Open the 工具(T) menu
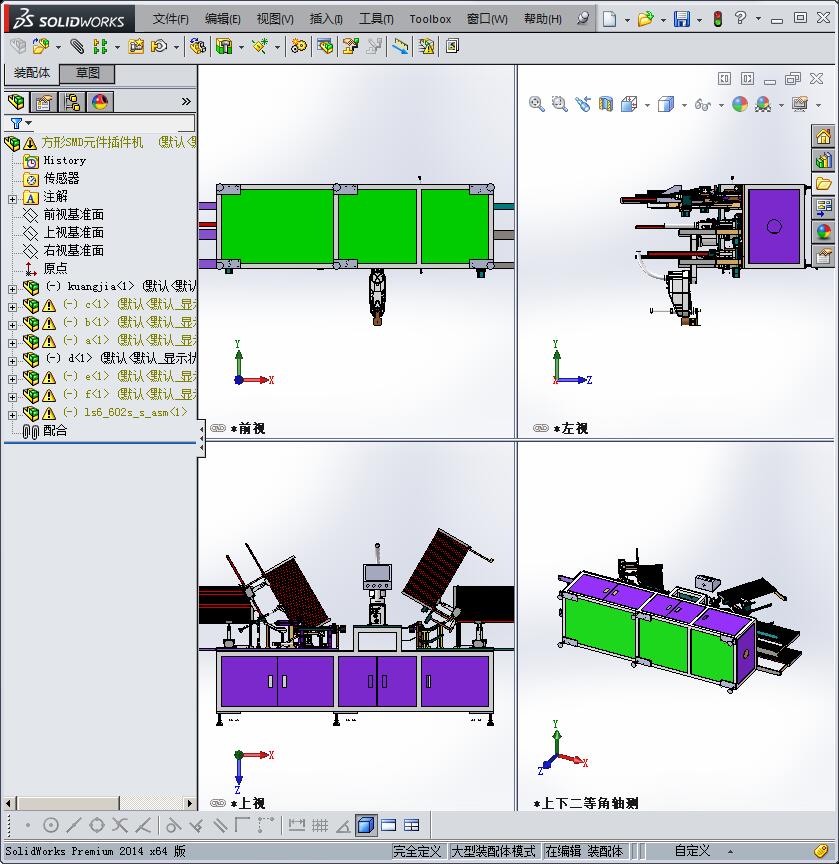 (376, 19)
